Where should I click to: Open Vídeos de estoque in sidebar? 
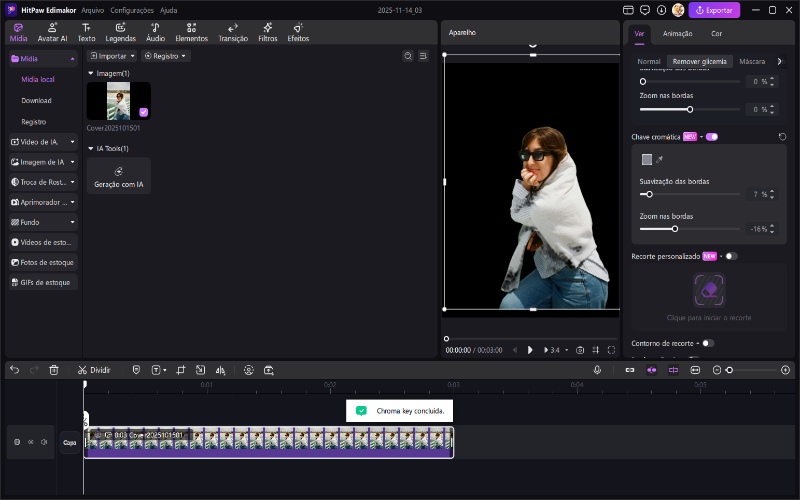pos(43,242)
